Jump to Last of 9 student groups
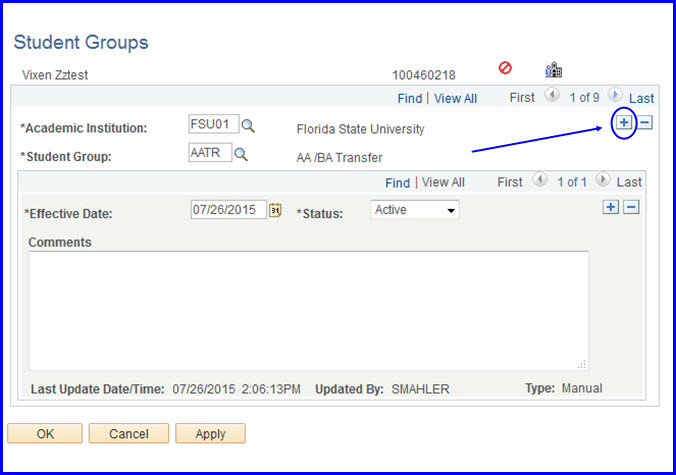676x475 pixels. point(642,98)
